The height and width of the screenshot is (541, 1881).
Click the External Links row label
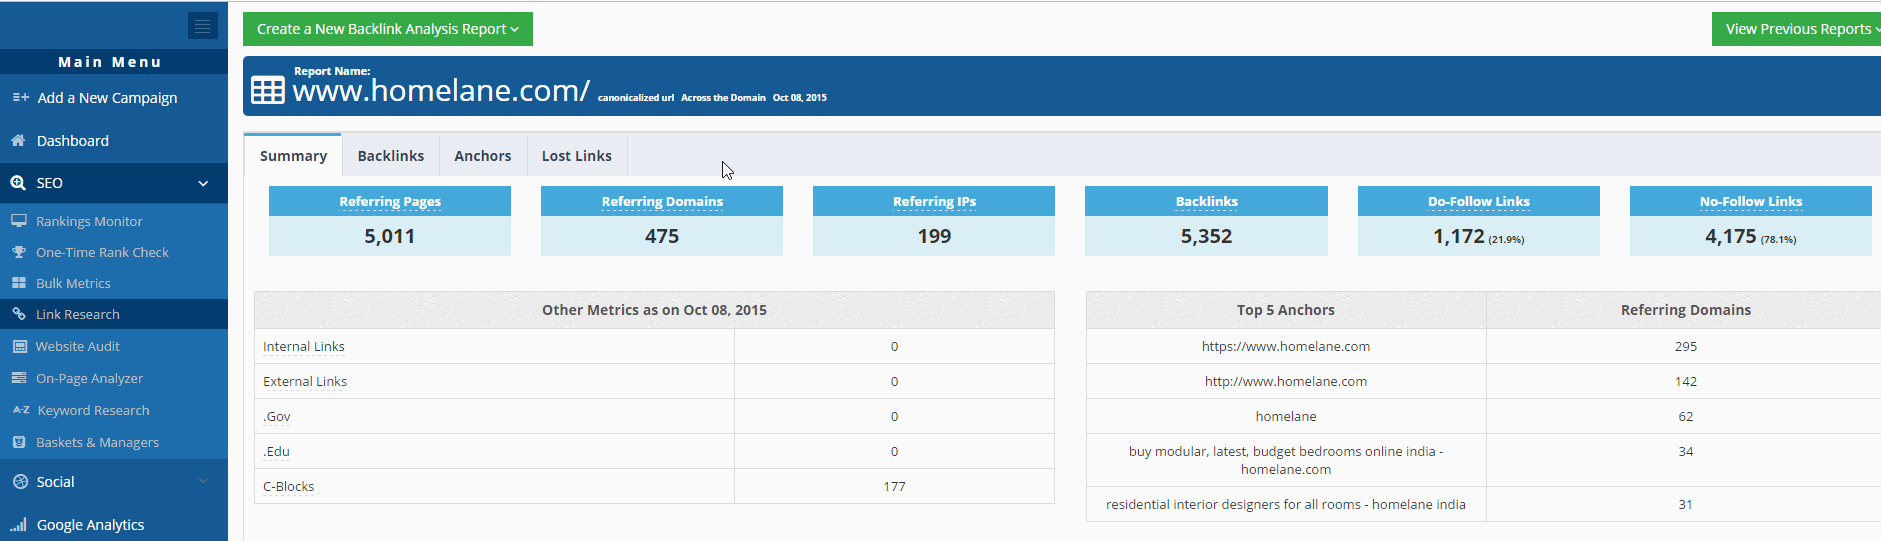click(305, 381)
